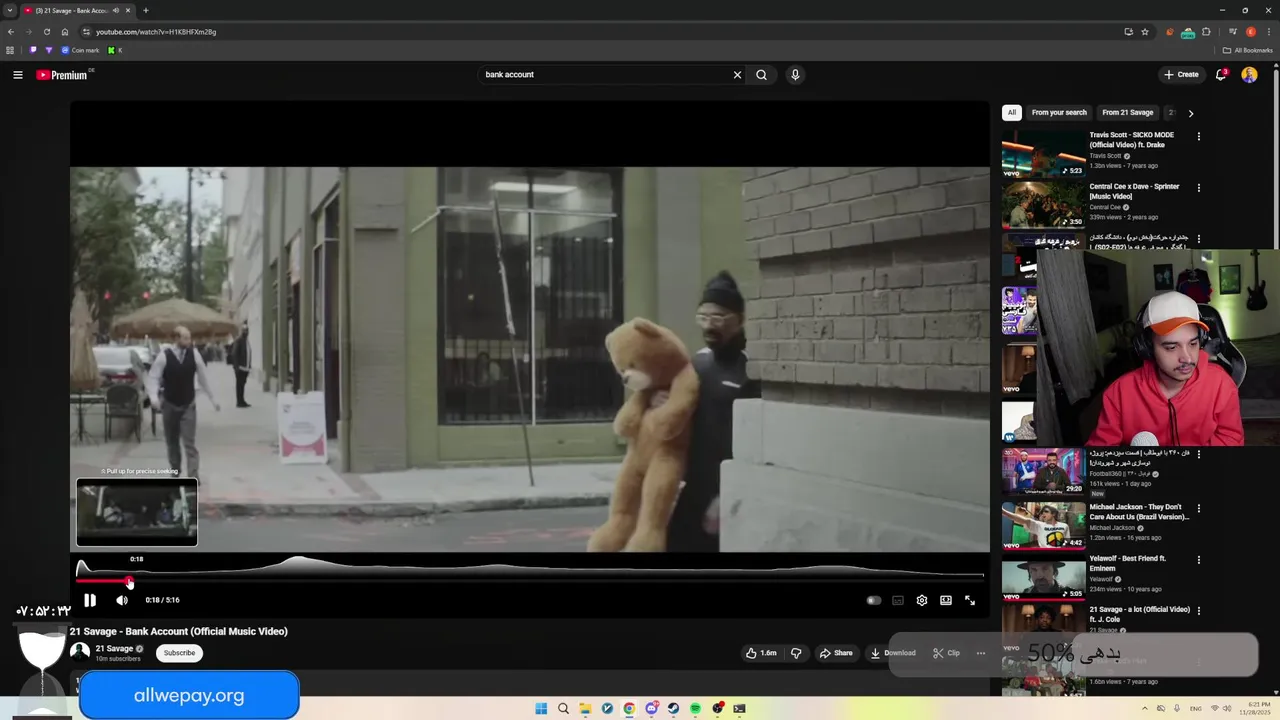Reload the page
Viewport: 1280px width, 720px height.
[46, 32]
